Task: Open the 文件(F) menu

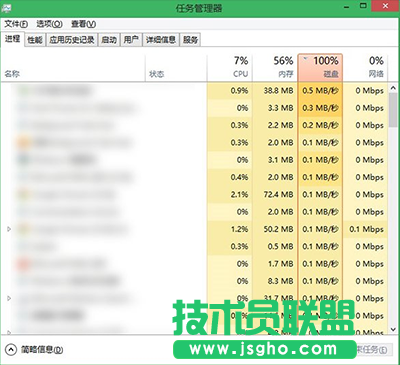Action: tap(16, 24)
